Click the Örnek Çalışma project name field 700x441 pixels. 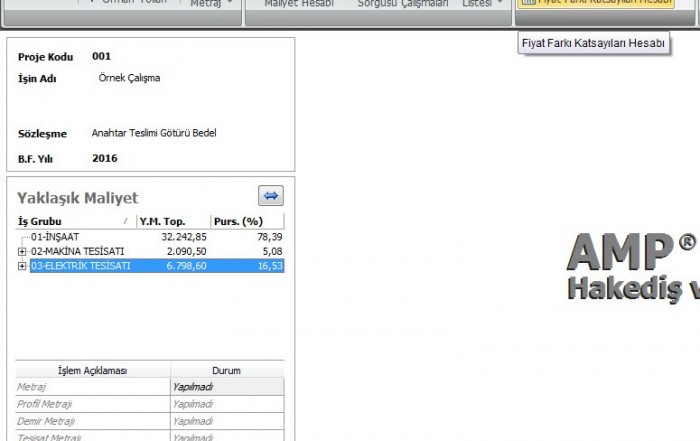click(130, 78)
